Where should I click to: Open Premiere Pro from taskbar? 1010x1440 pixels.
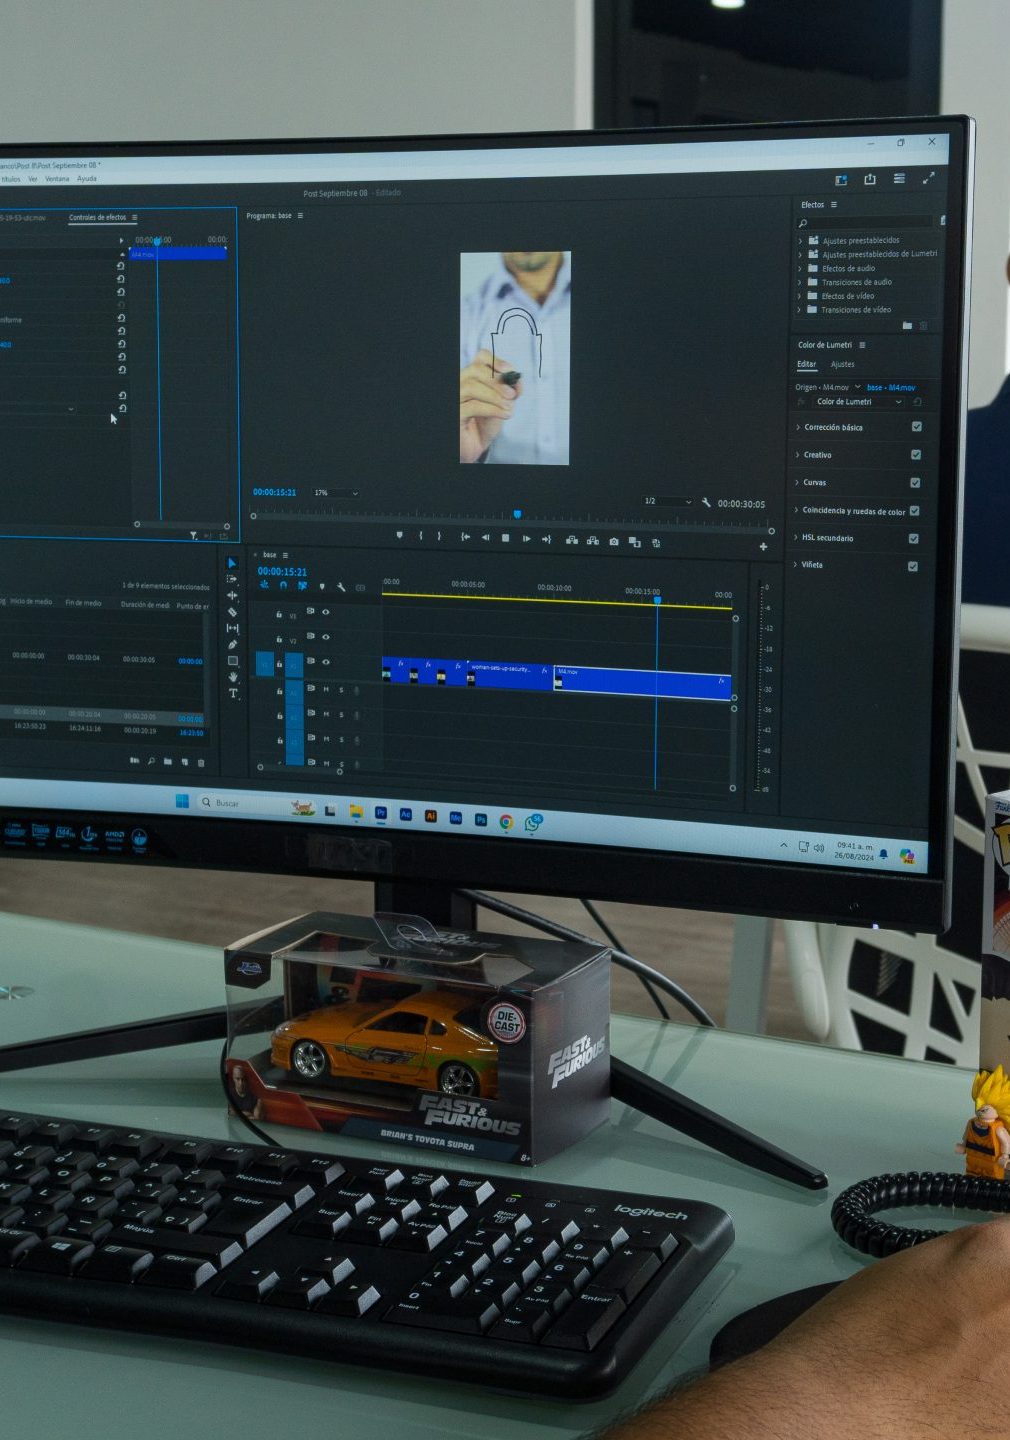(381, 814)
